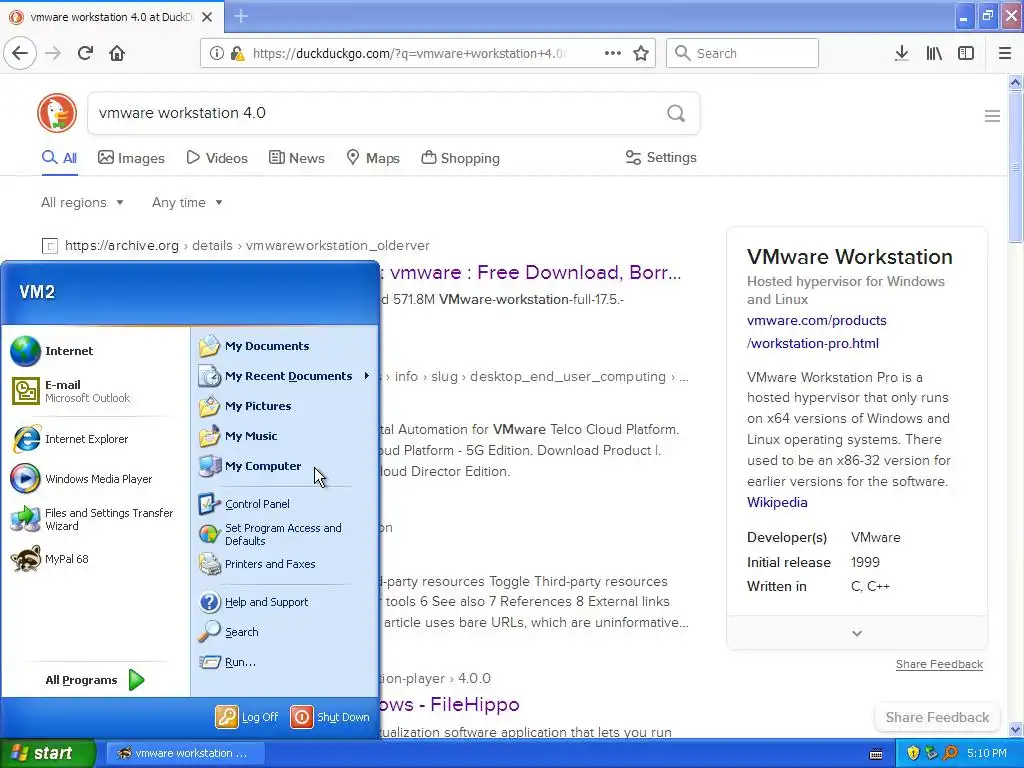
Task: Open the Wikipedia link in info card
Action: [x=777, y=502]
